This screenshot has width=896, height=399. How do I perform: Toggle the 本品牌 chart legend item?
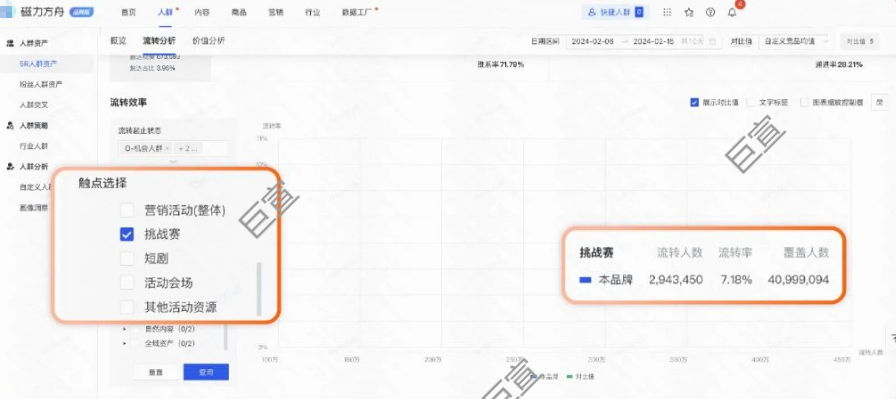click(x=544, y=377)
